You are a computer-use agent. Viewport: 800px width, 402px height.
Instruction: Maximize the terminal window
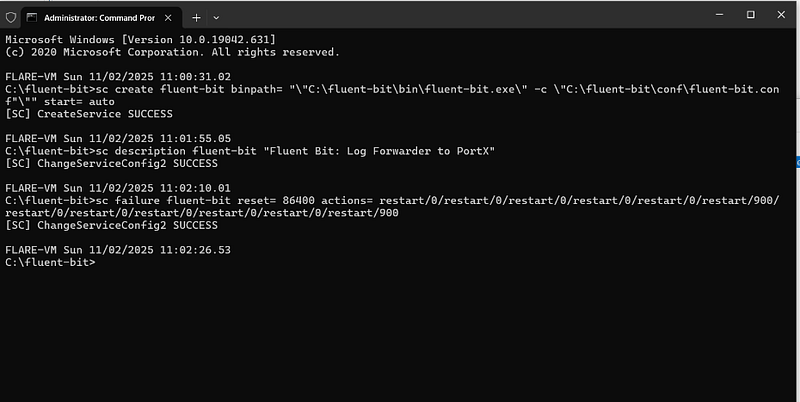[x=751, y=15]
